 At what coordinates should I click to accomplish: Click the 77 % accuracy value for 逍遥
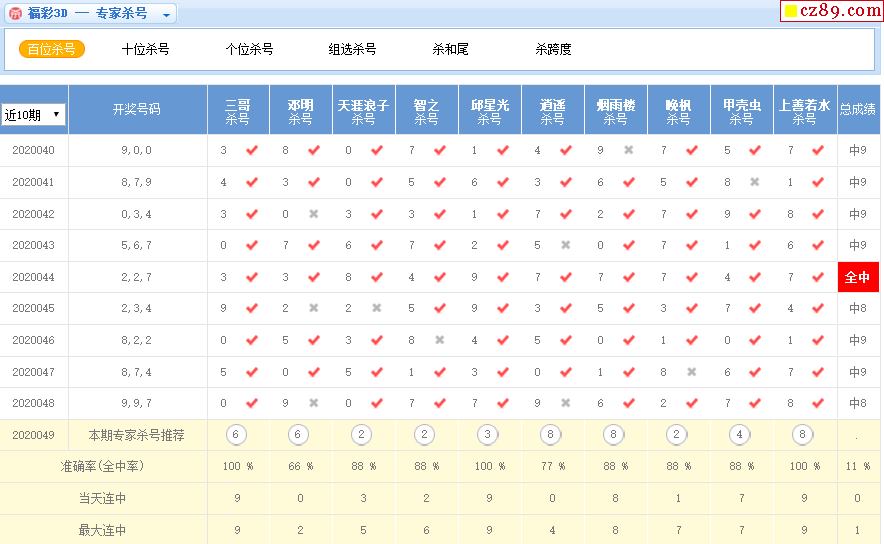click(552, 466)
